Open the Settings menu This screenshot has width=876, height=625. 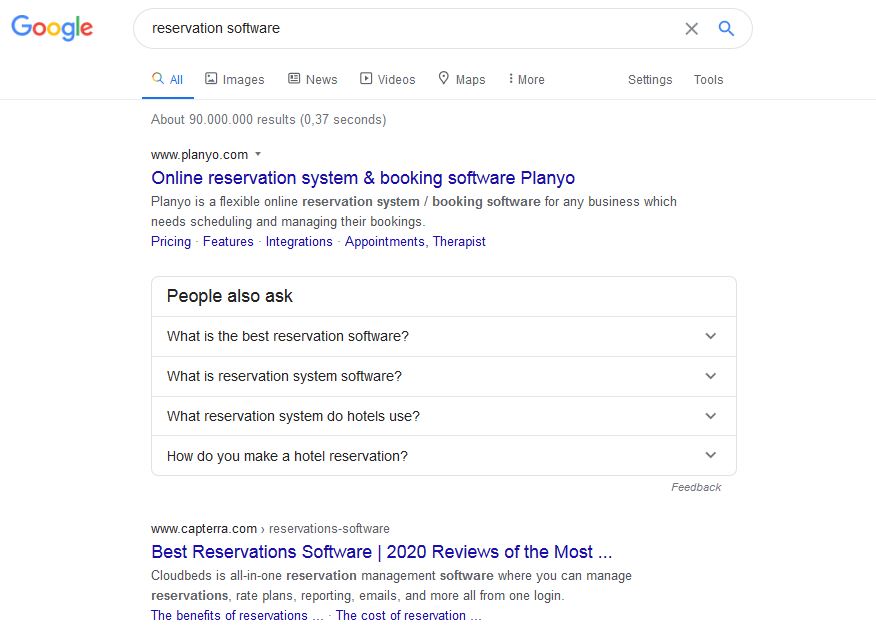[650, 79]
